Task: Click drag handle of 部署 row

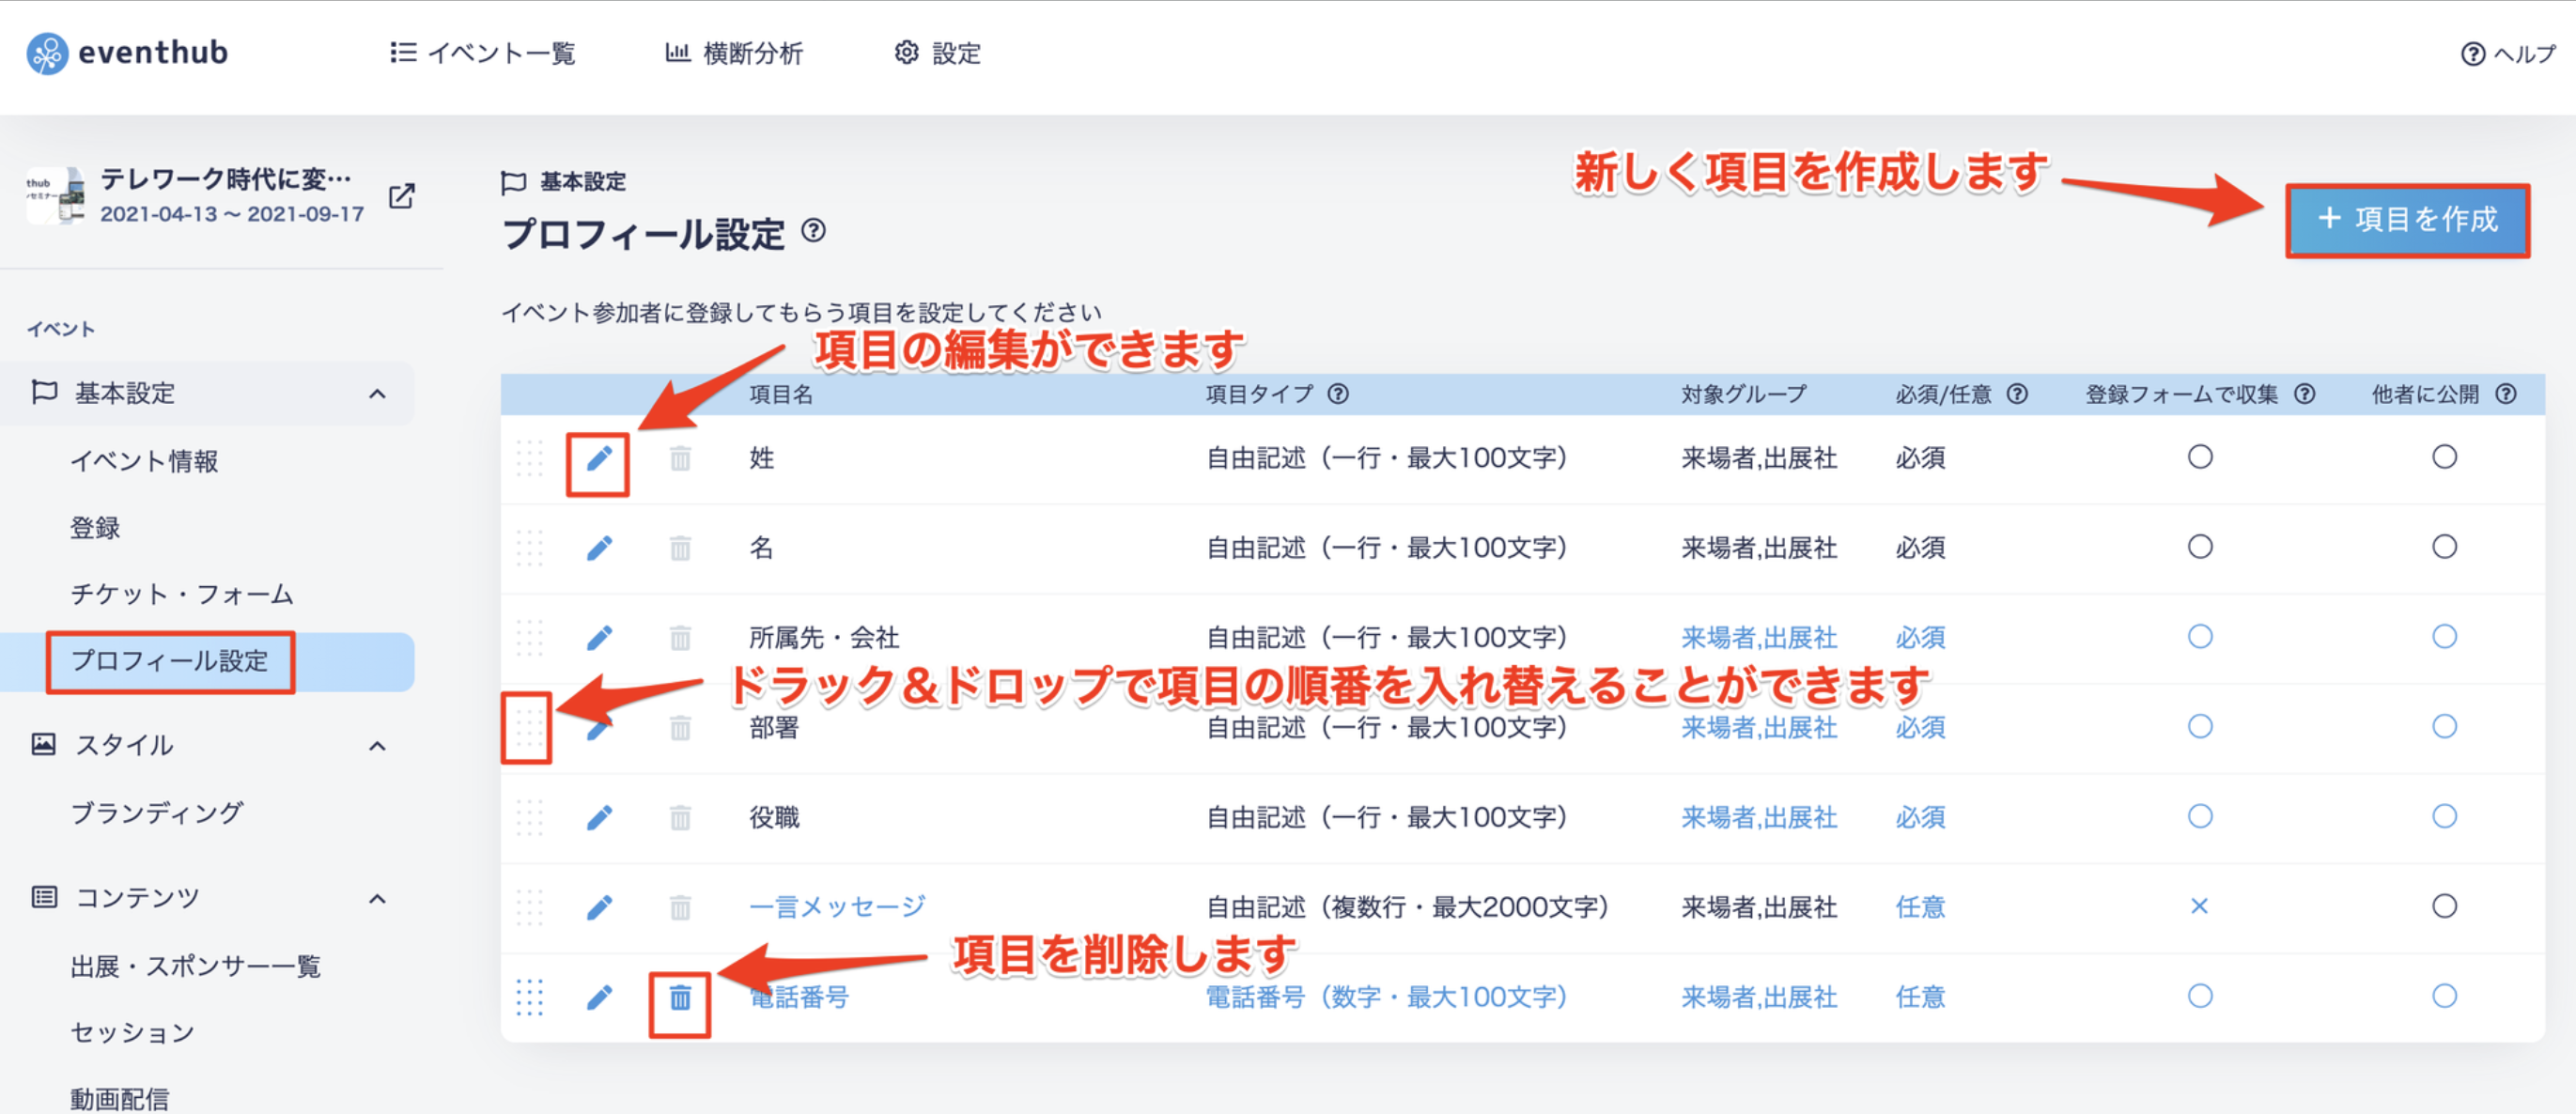Action: point(529,728)
